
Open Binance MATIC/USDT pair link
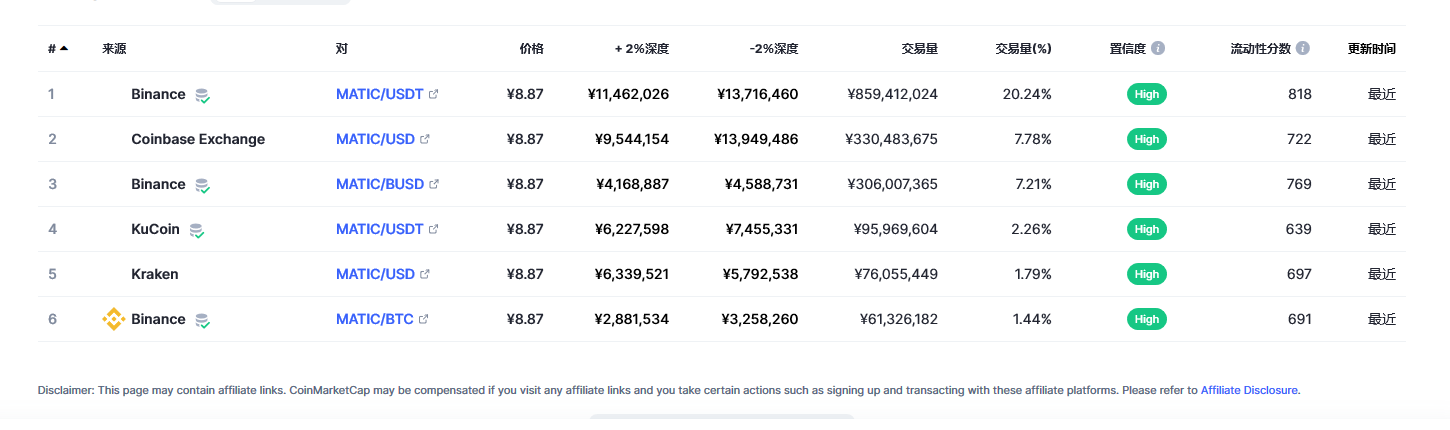(x=380, y=94)
